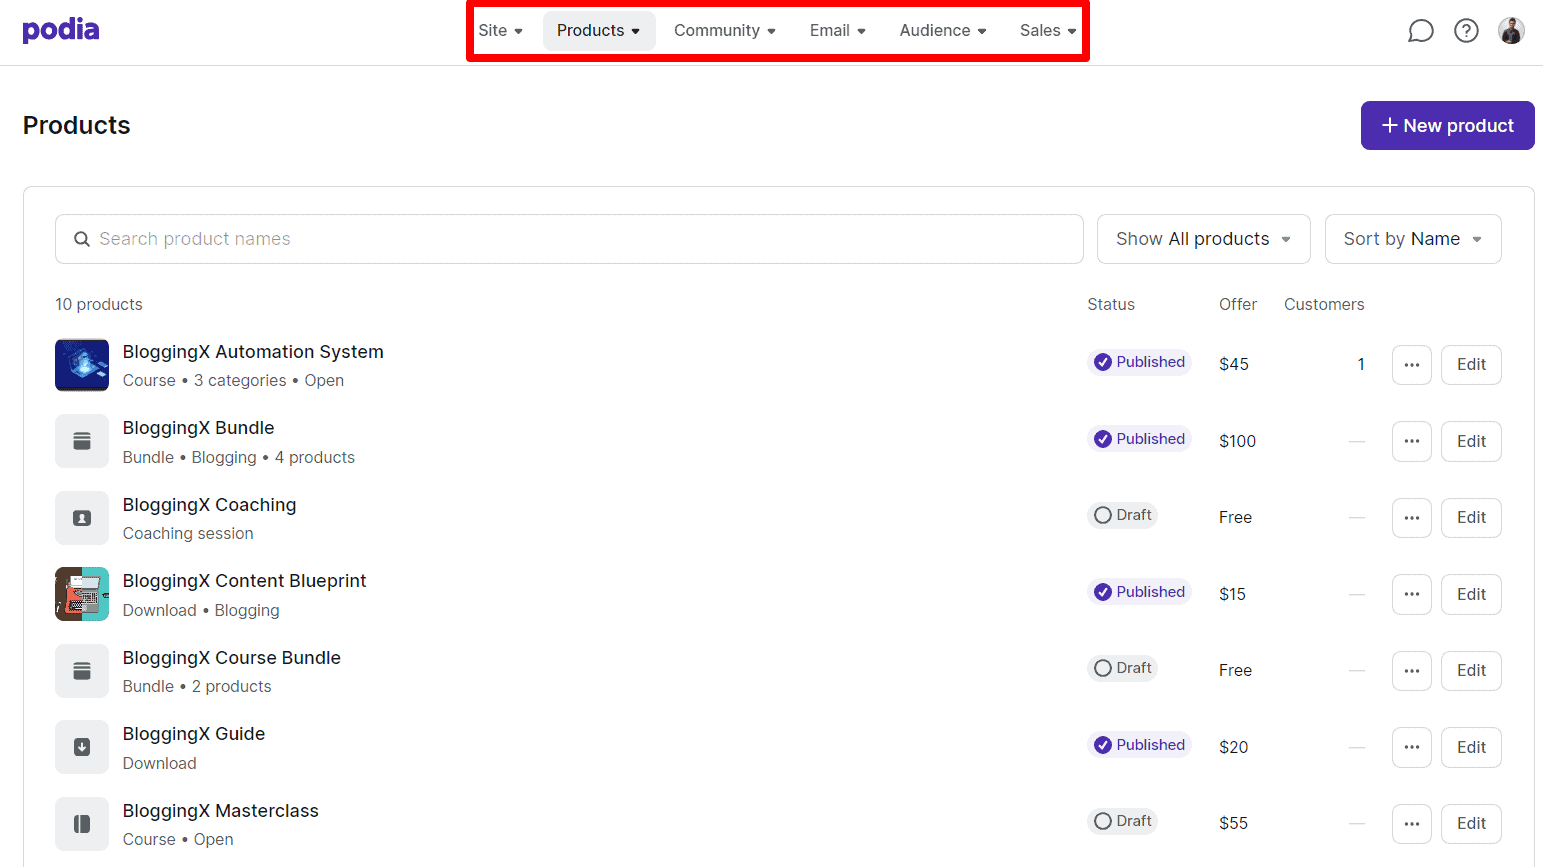The height and width of the screenshot is (867, 1543).
Task: Expand the Site navigation menu
Action: click(500, 31)
